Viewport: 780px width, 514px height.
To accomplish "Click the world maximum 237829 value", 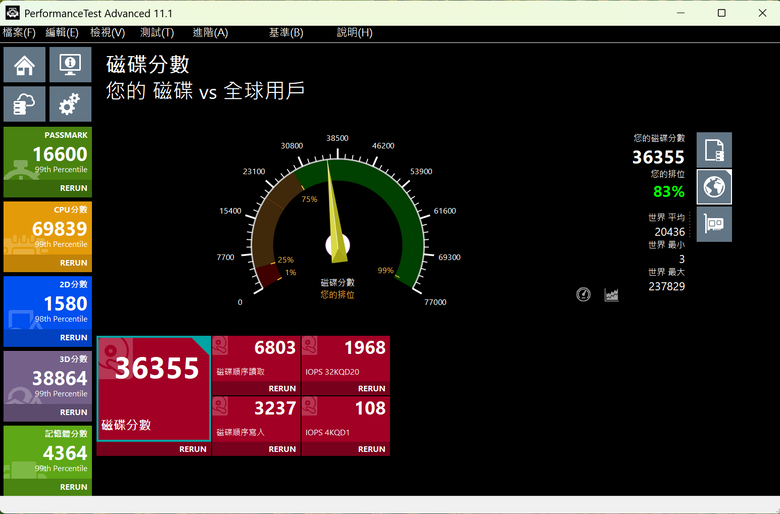I will tap(667, 286).
